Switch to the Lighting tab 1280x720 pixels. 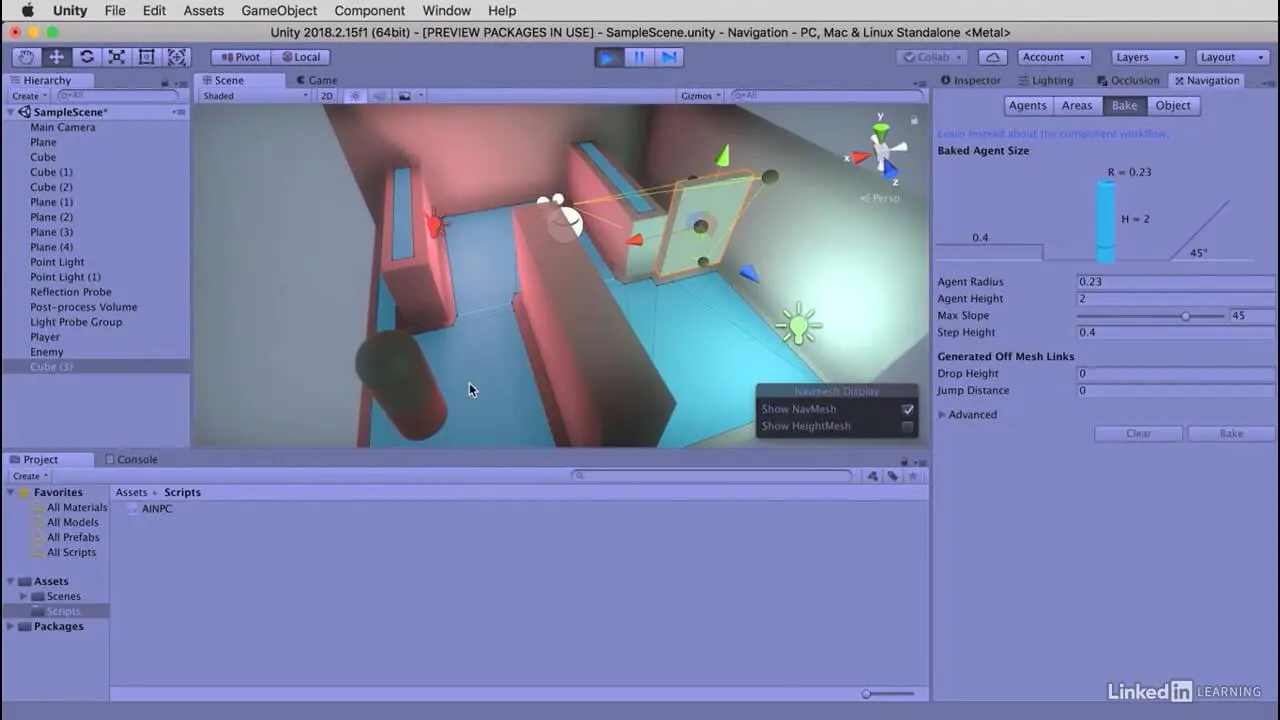pos(1046,80)
